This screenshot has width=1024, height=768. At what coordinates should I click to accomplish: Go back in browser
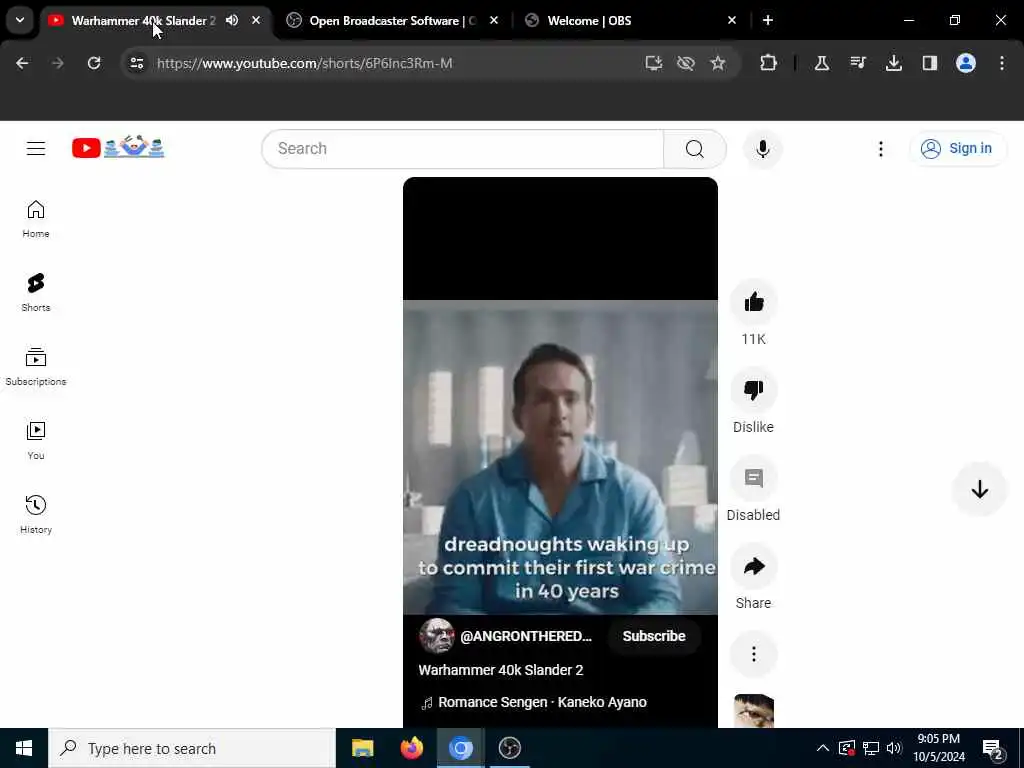coord(22,63)
